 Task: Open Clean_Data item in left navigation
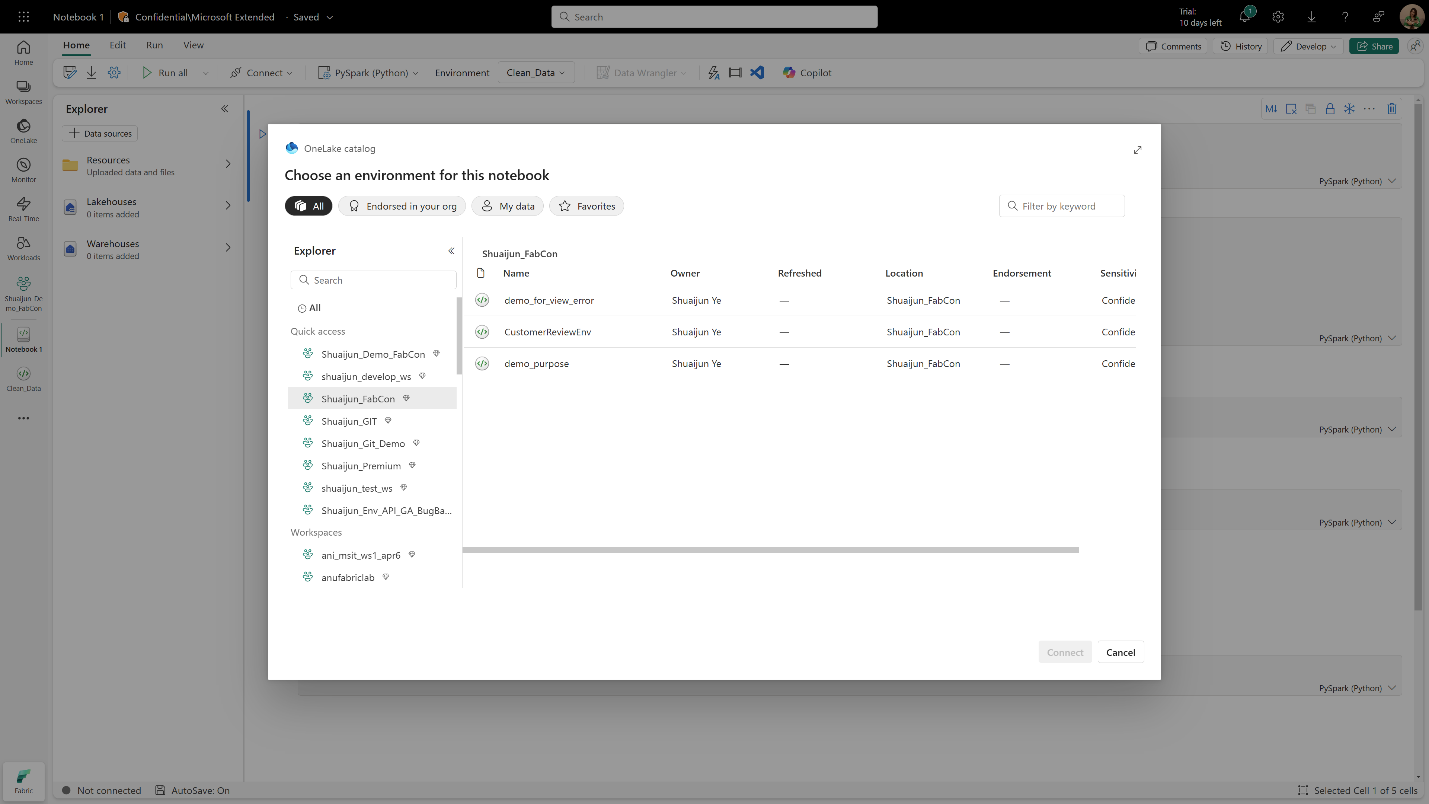(24, 379)
